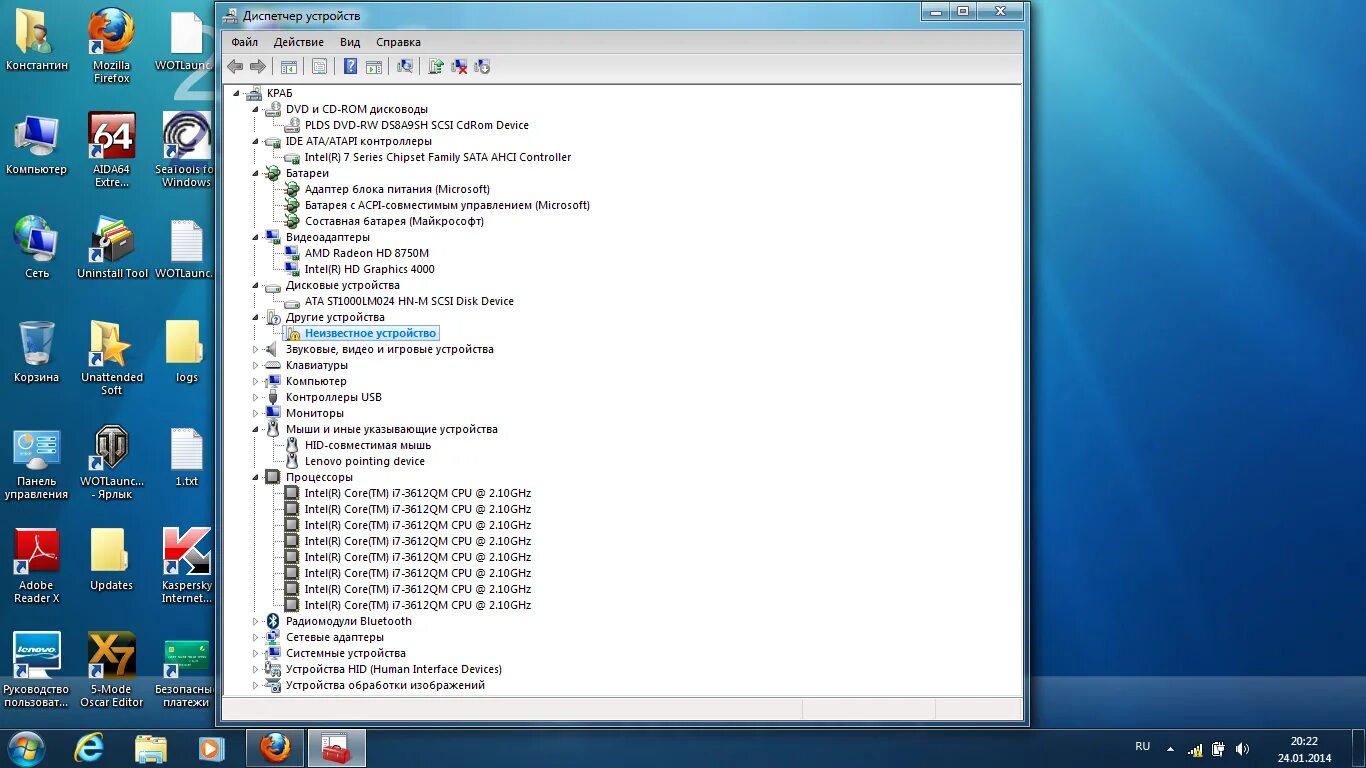
Task: Select the Adobe Reader X desktop shortcut
Action: point(38,566)
